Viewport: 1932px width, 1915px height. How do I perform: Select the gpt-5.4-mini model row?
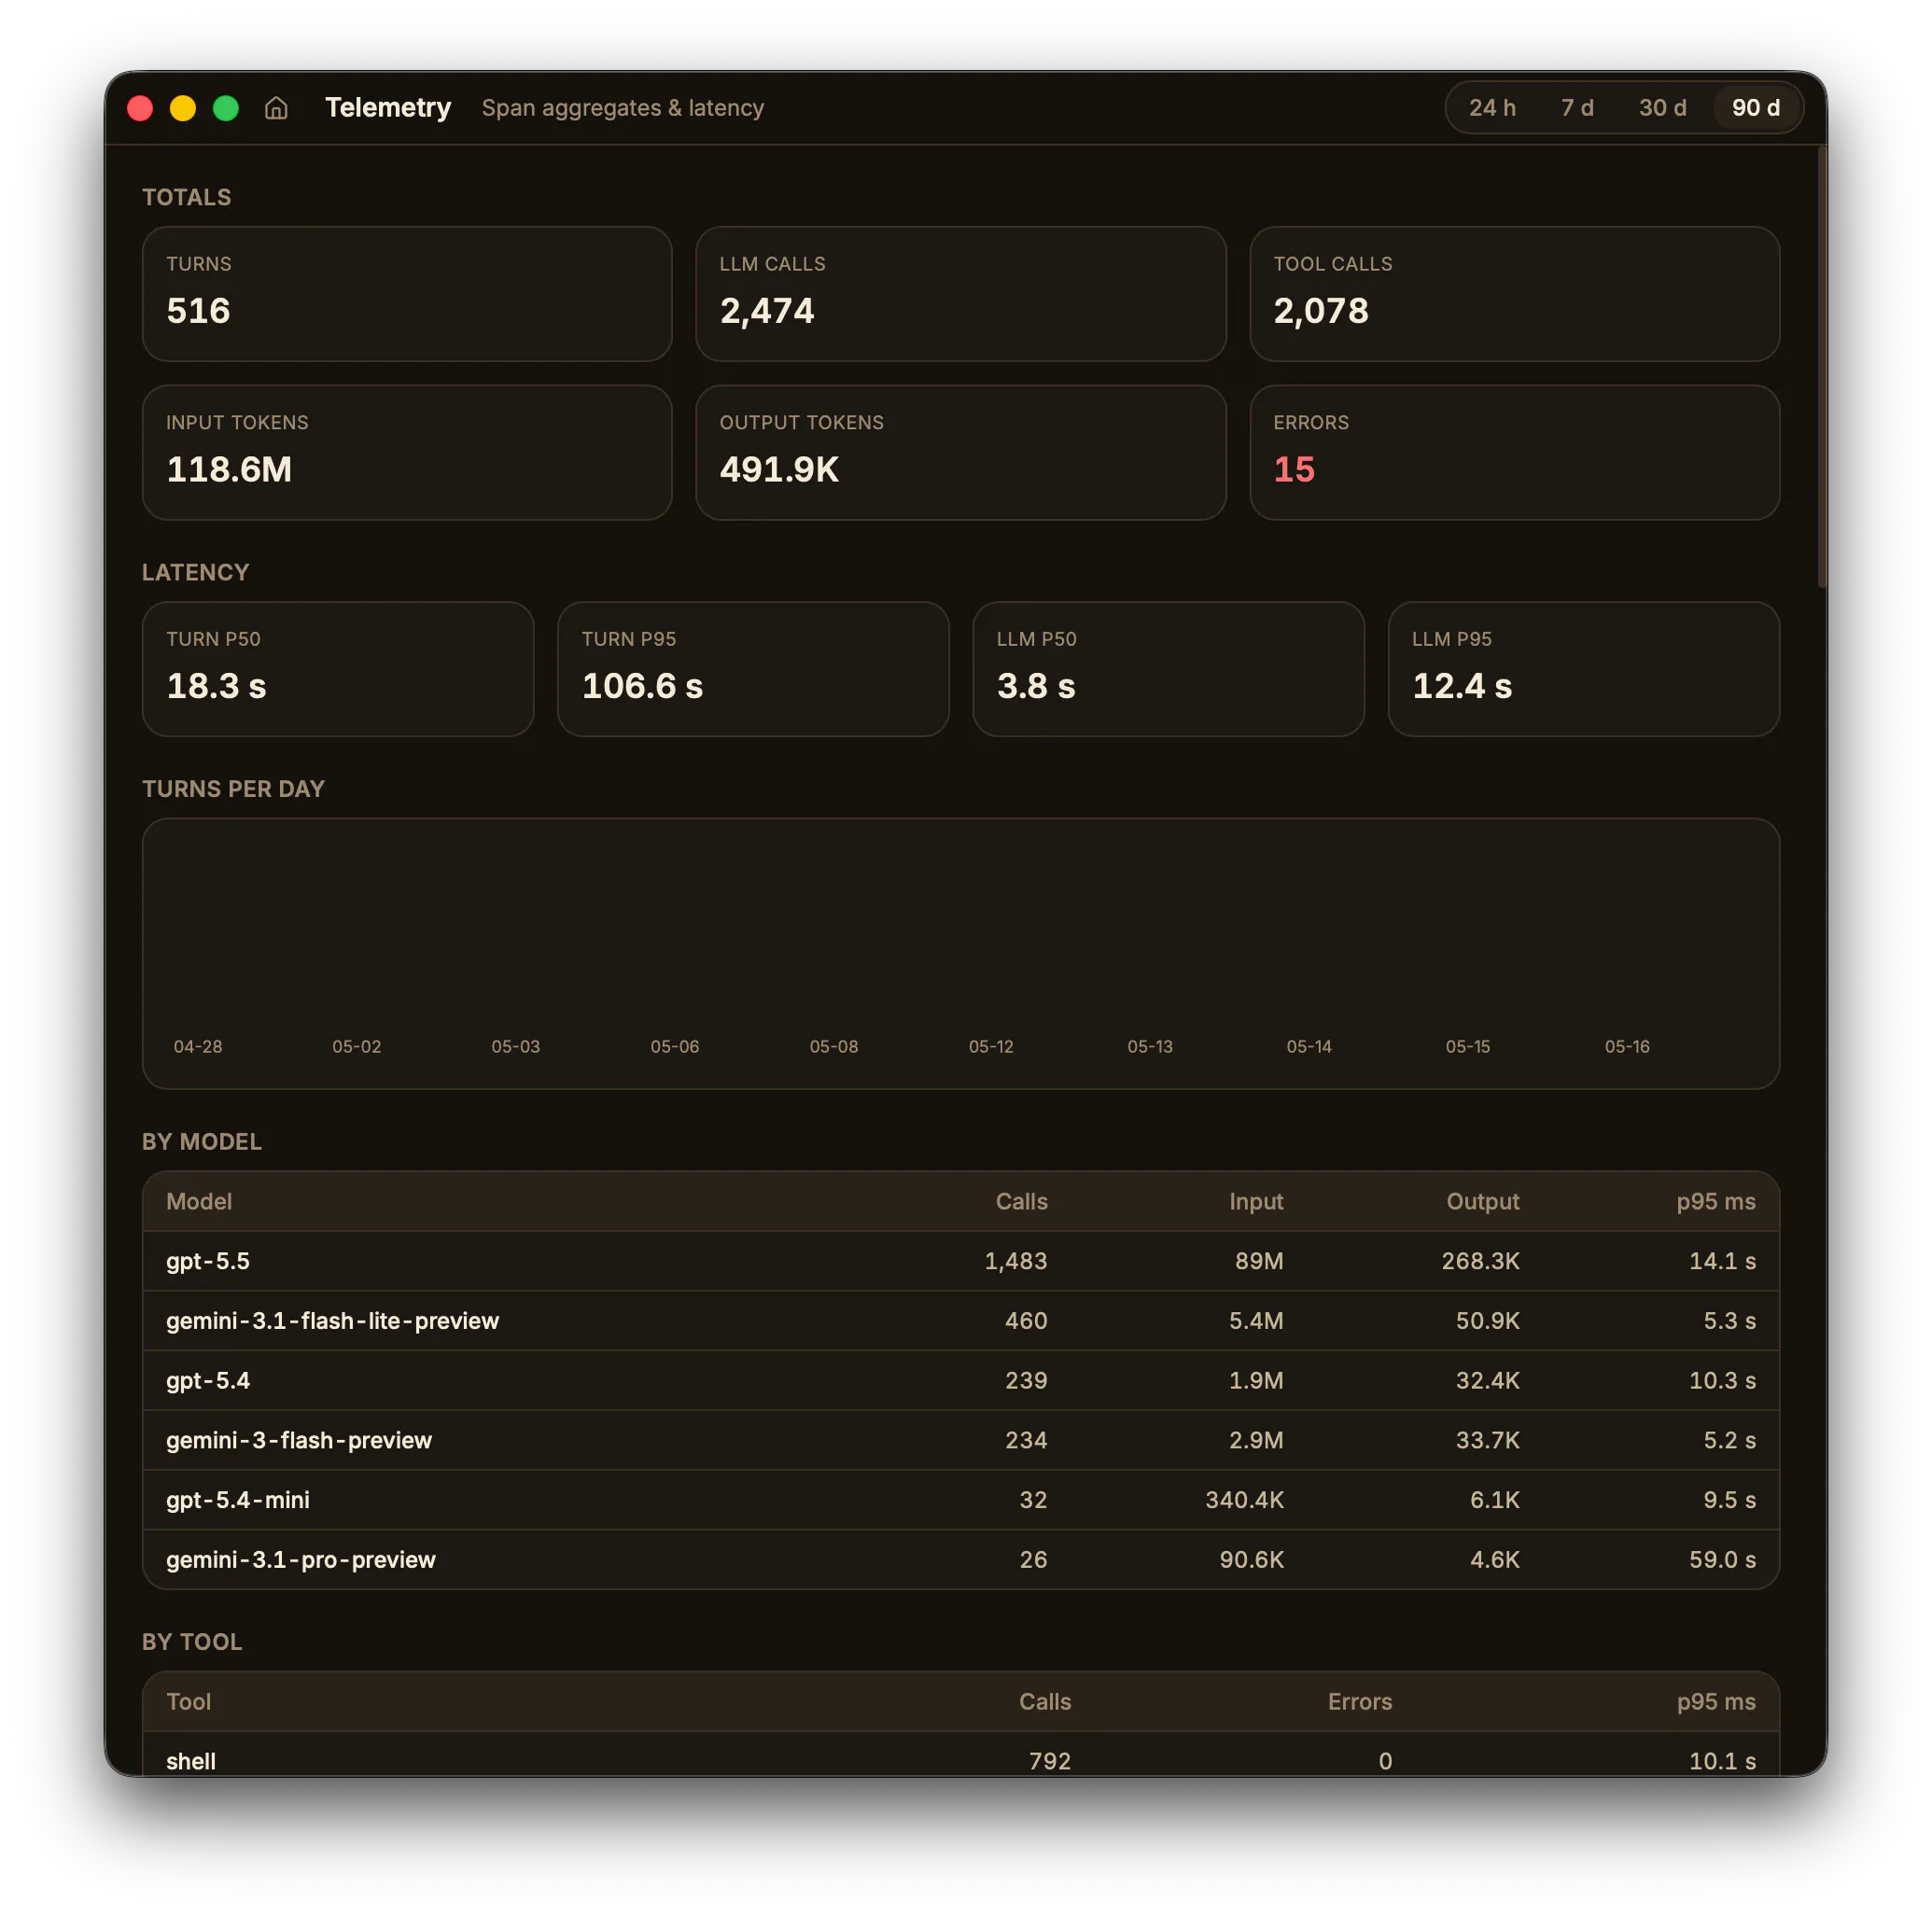(960, 1500)
